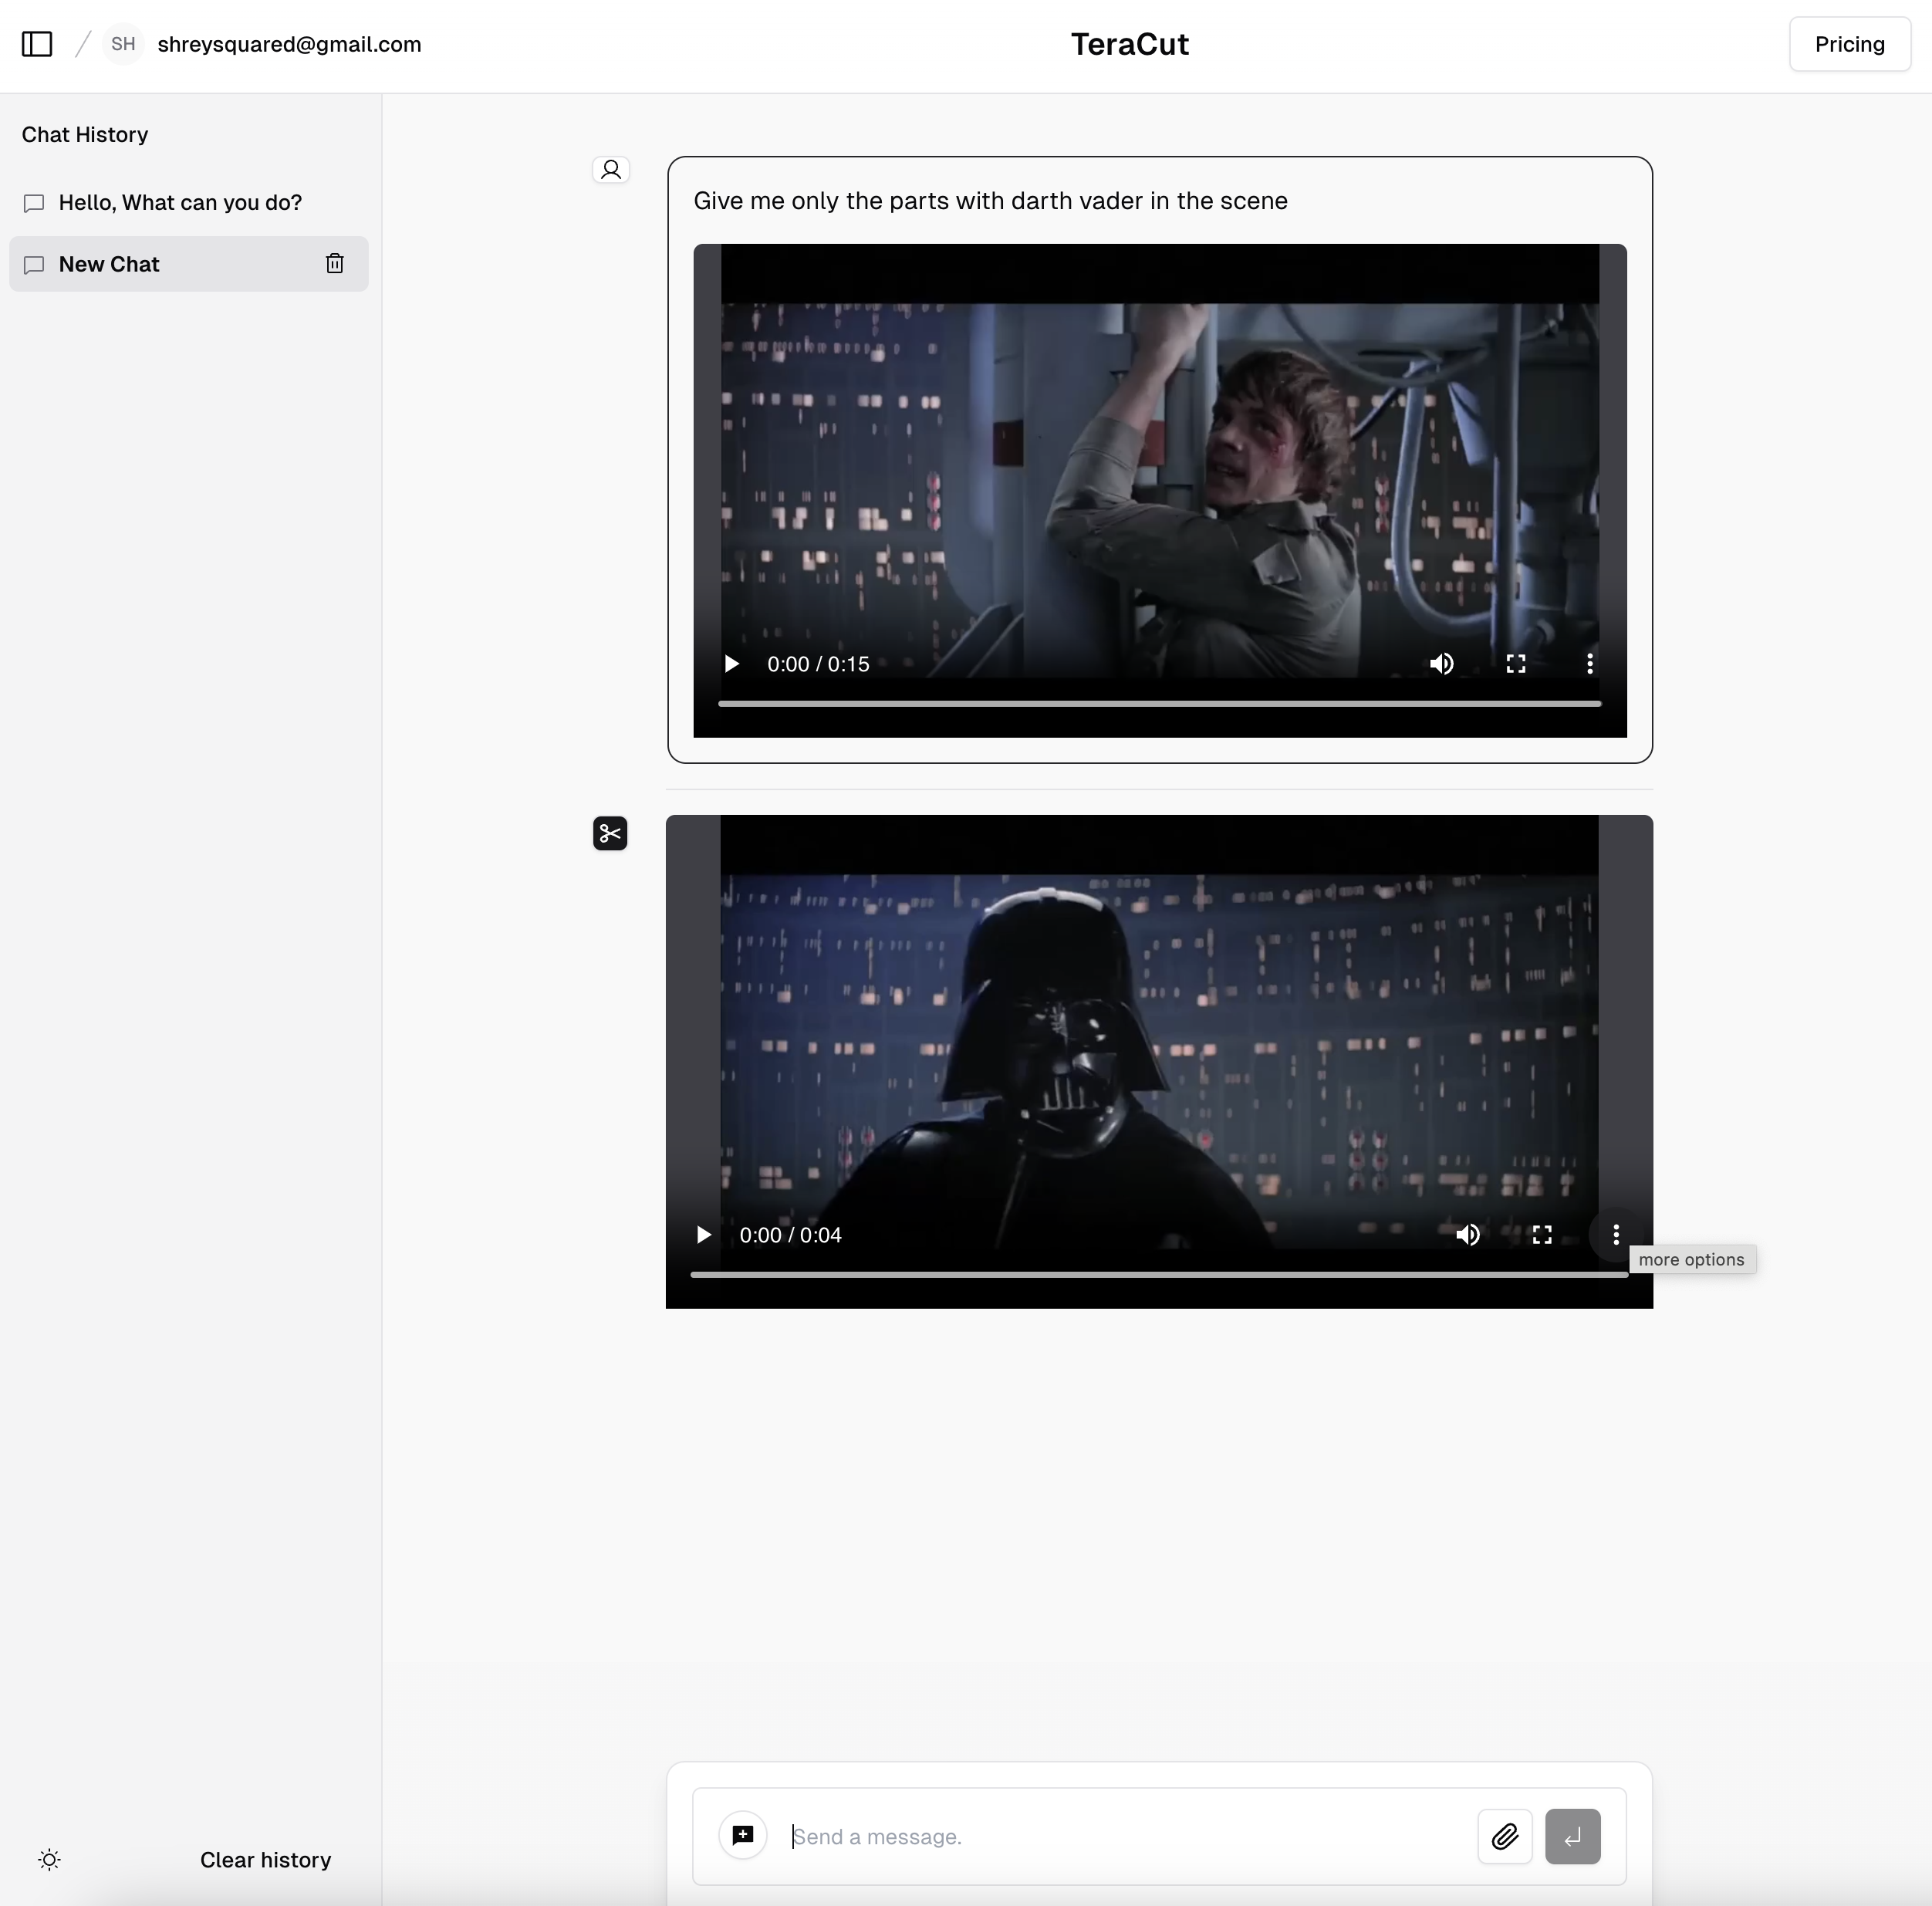The width and height of the screenshot is (1932, 1906).
Task: Open the Pricing page
Action: [x=1849, y=44]
